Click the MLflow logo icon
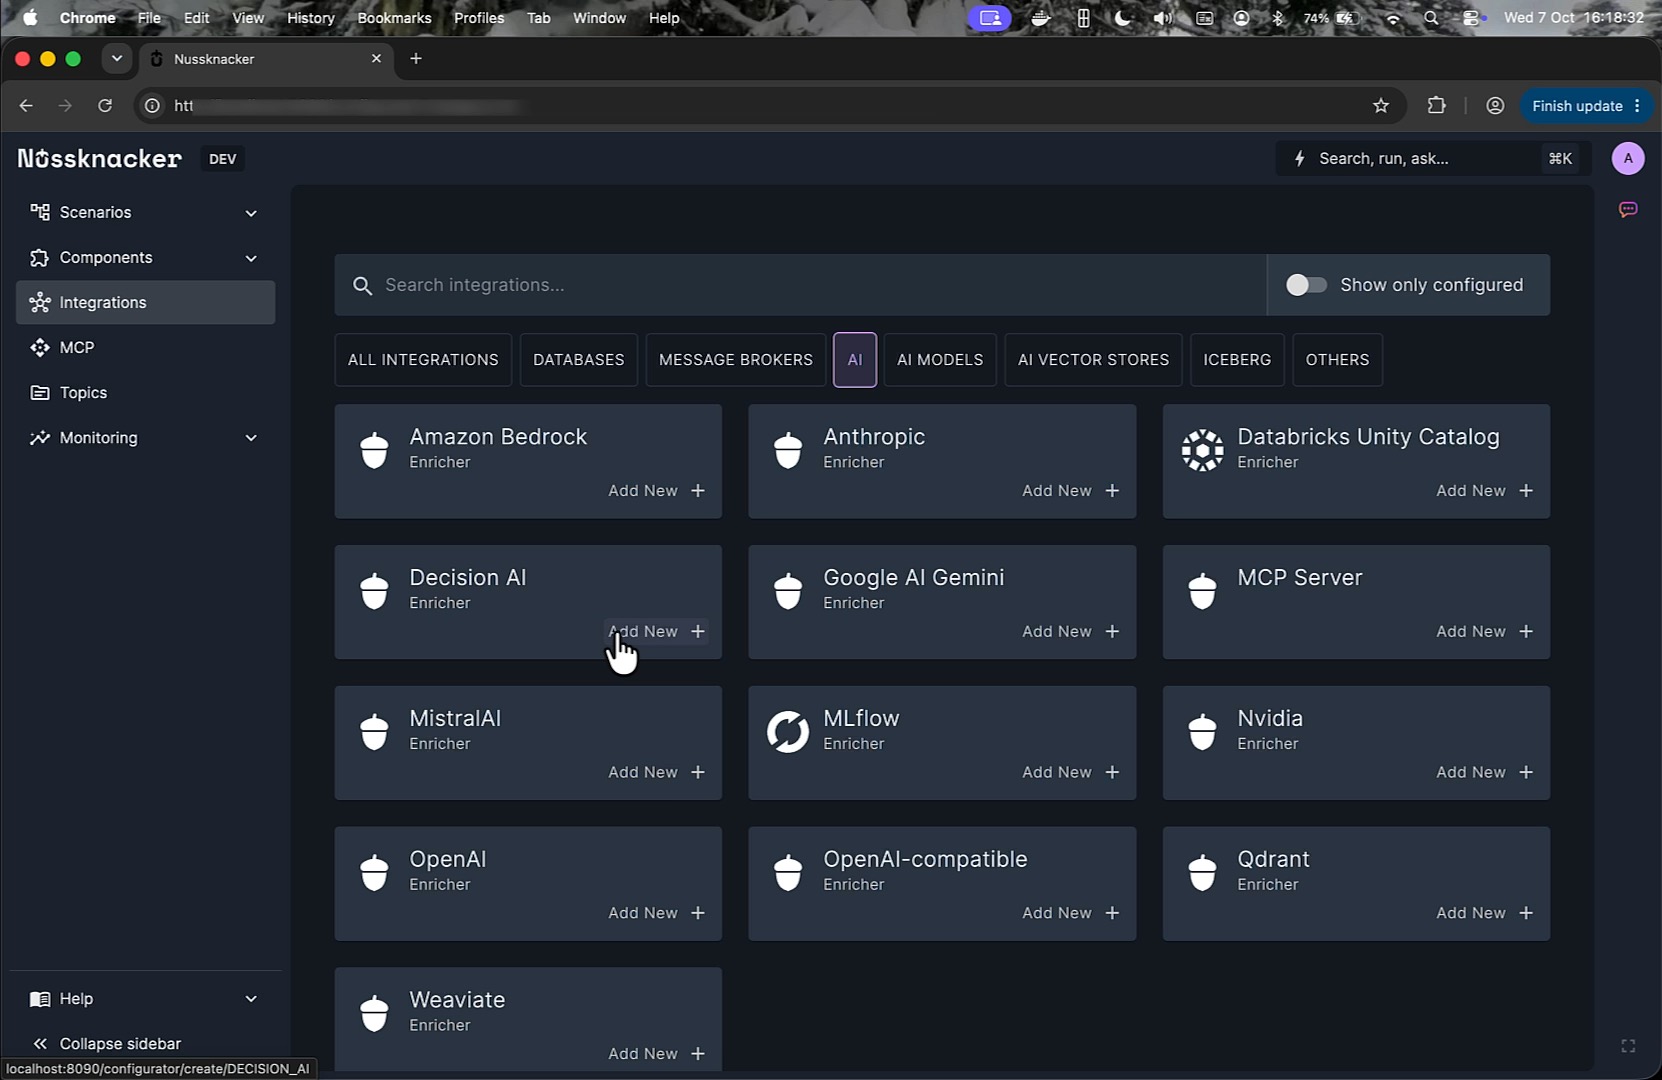1662x1080 pixels. coord(788,732)
